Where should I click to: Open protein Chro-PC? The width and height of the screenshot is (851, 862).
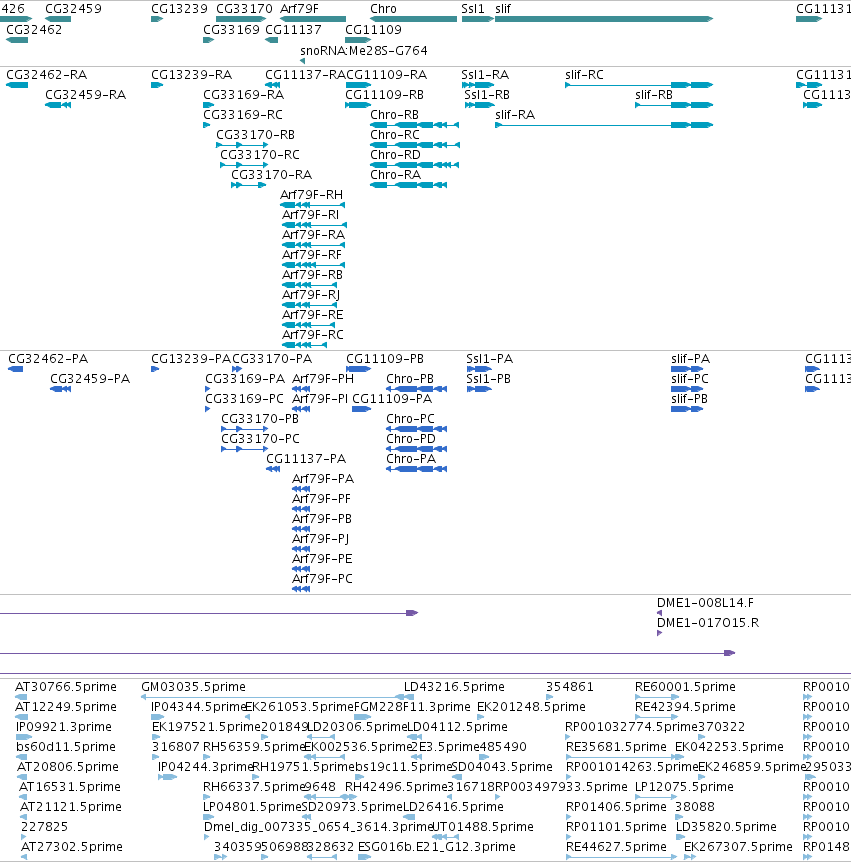(x=410, y=419)
